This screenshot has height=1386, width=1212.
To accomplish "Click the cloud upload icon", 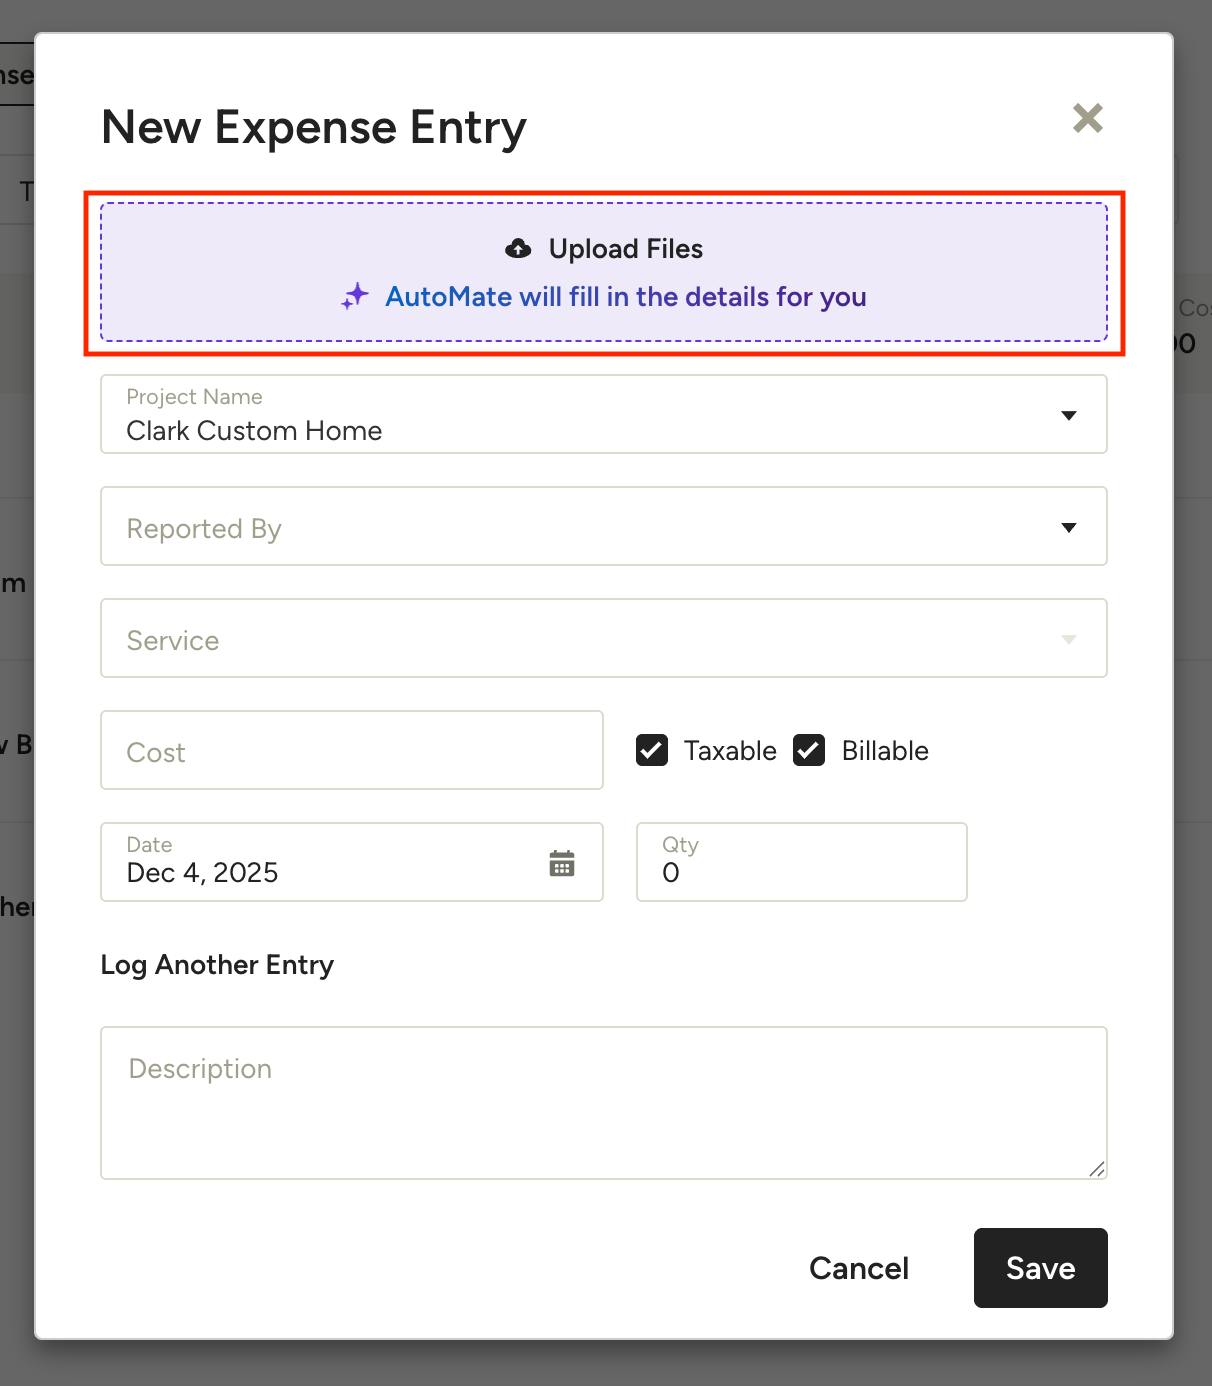I will pos(518,249).
